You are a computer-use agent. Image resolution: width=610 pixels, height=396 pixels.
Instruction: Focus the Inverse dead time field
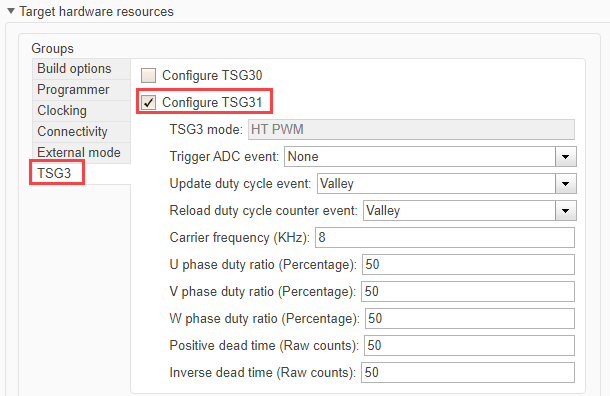468,373
